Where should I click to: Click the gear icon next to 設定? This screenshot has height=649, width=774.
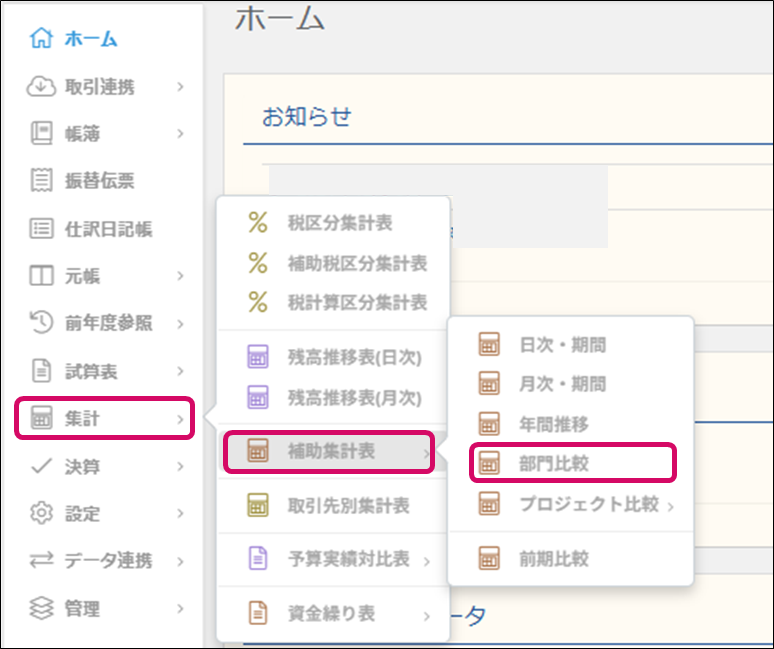[41, 514]
